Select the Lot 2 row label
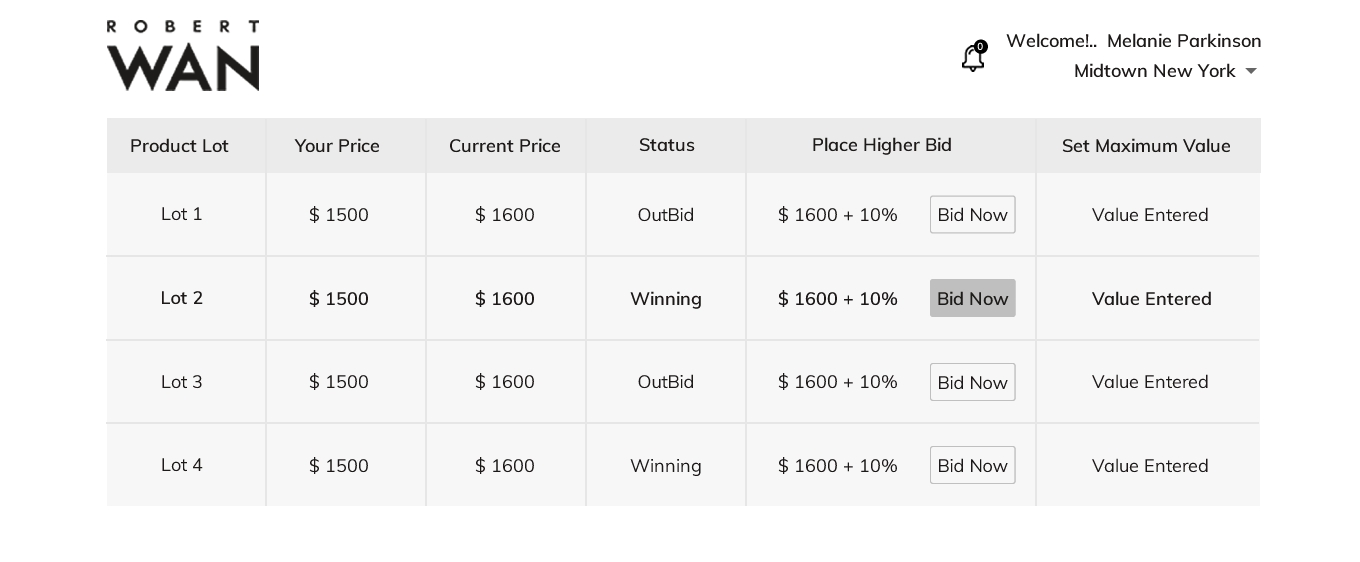Screen dimensions: 1360x562 pyautogui.click(x=182, y=298)
